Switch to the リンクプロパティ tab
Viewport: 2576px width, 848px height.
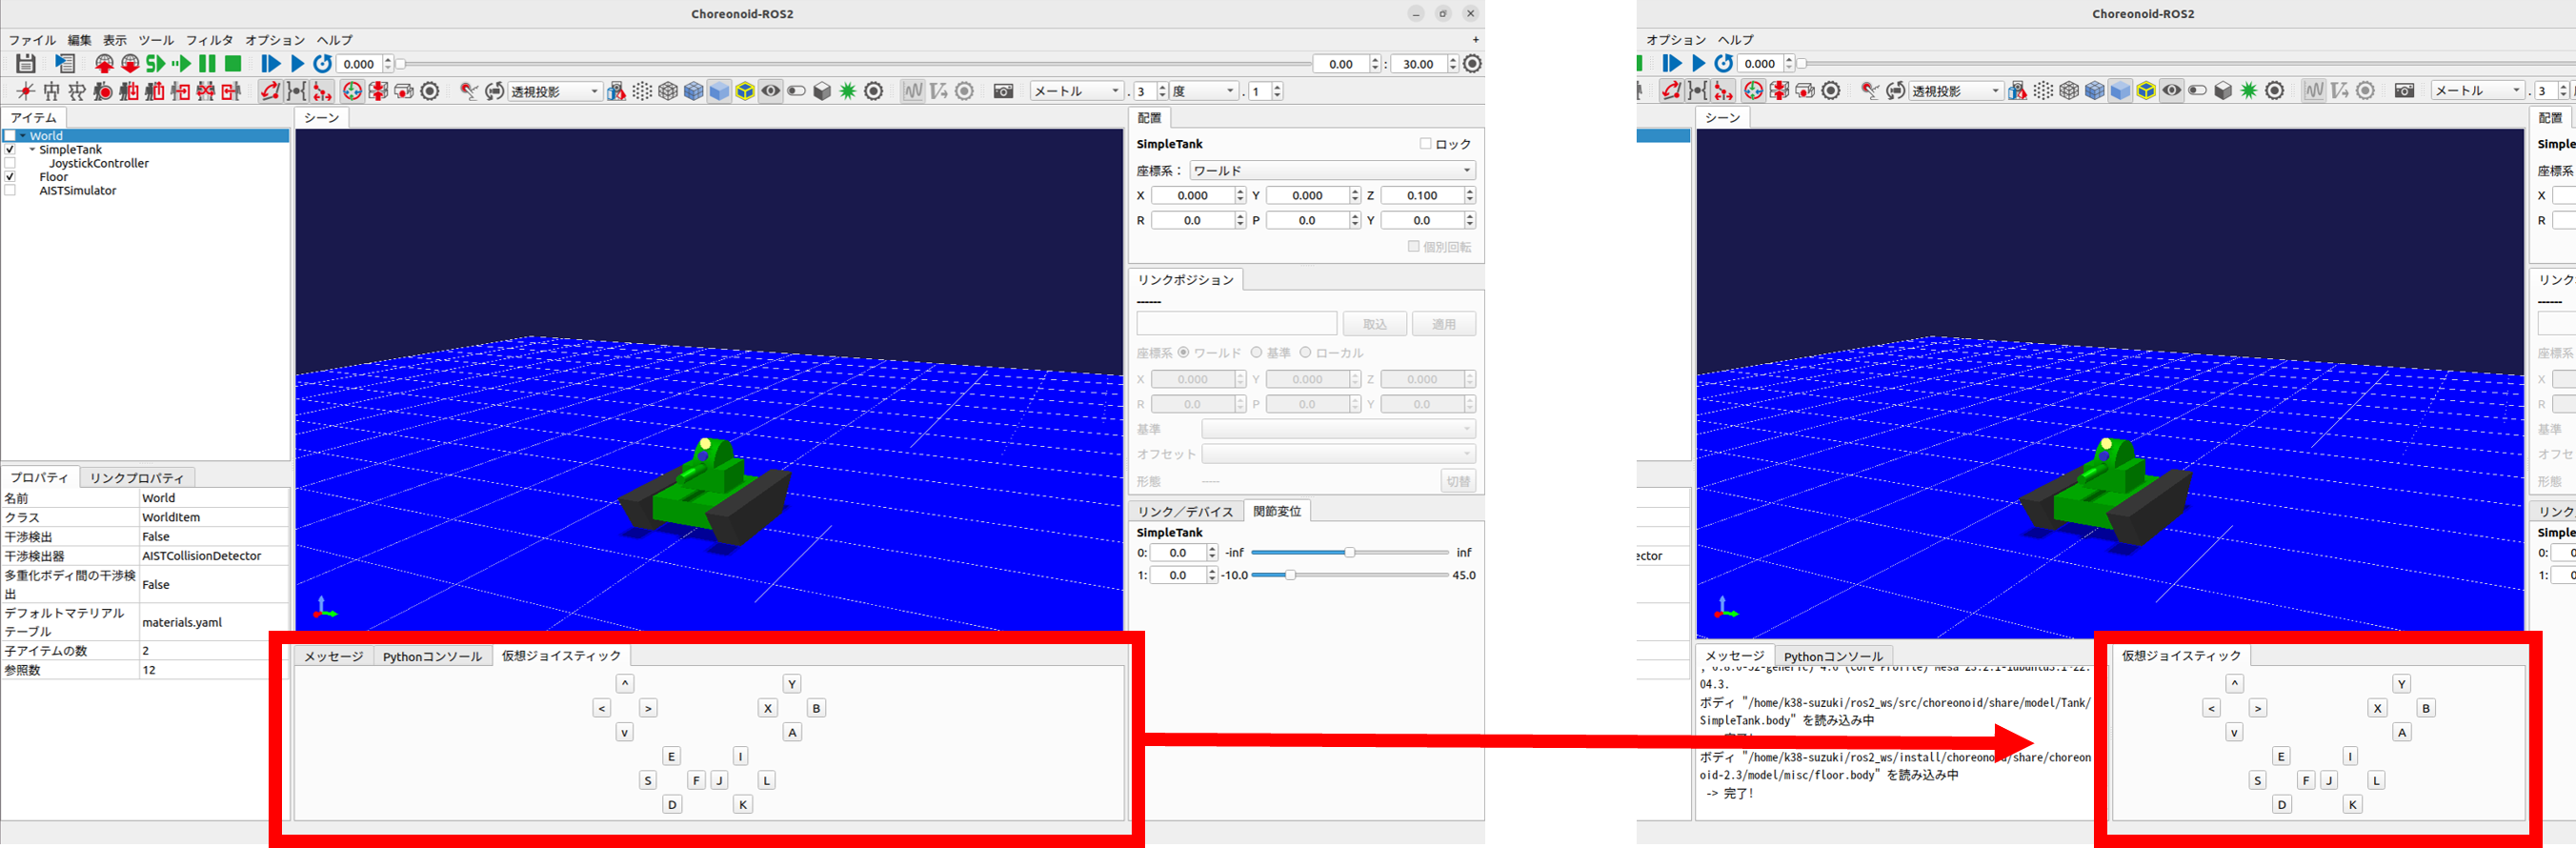point(137,478)
